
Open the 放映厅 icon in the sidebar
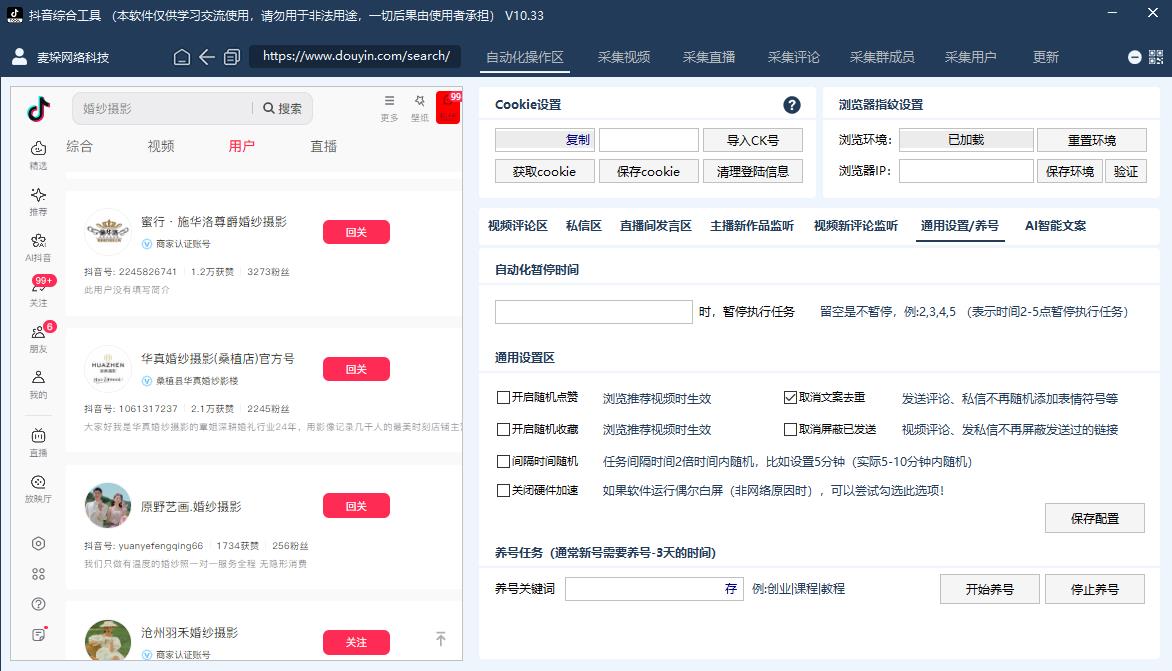(x=38, y=482)
